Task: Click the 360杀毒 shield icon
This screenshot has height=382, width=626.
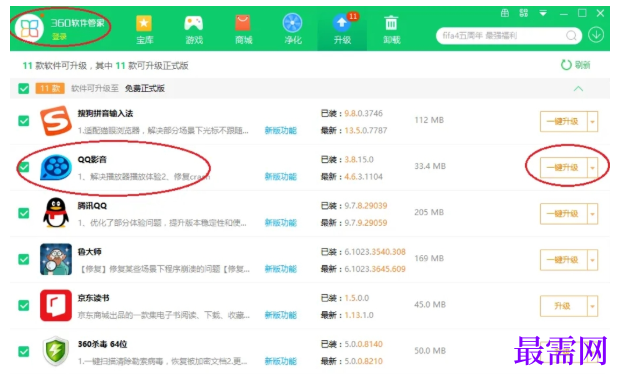Action: (56, 351)
